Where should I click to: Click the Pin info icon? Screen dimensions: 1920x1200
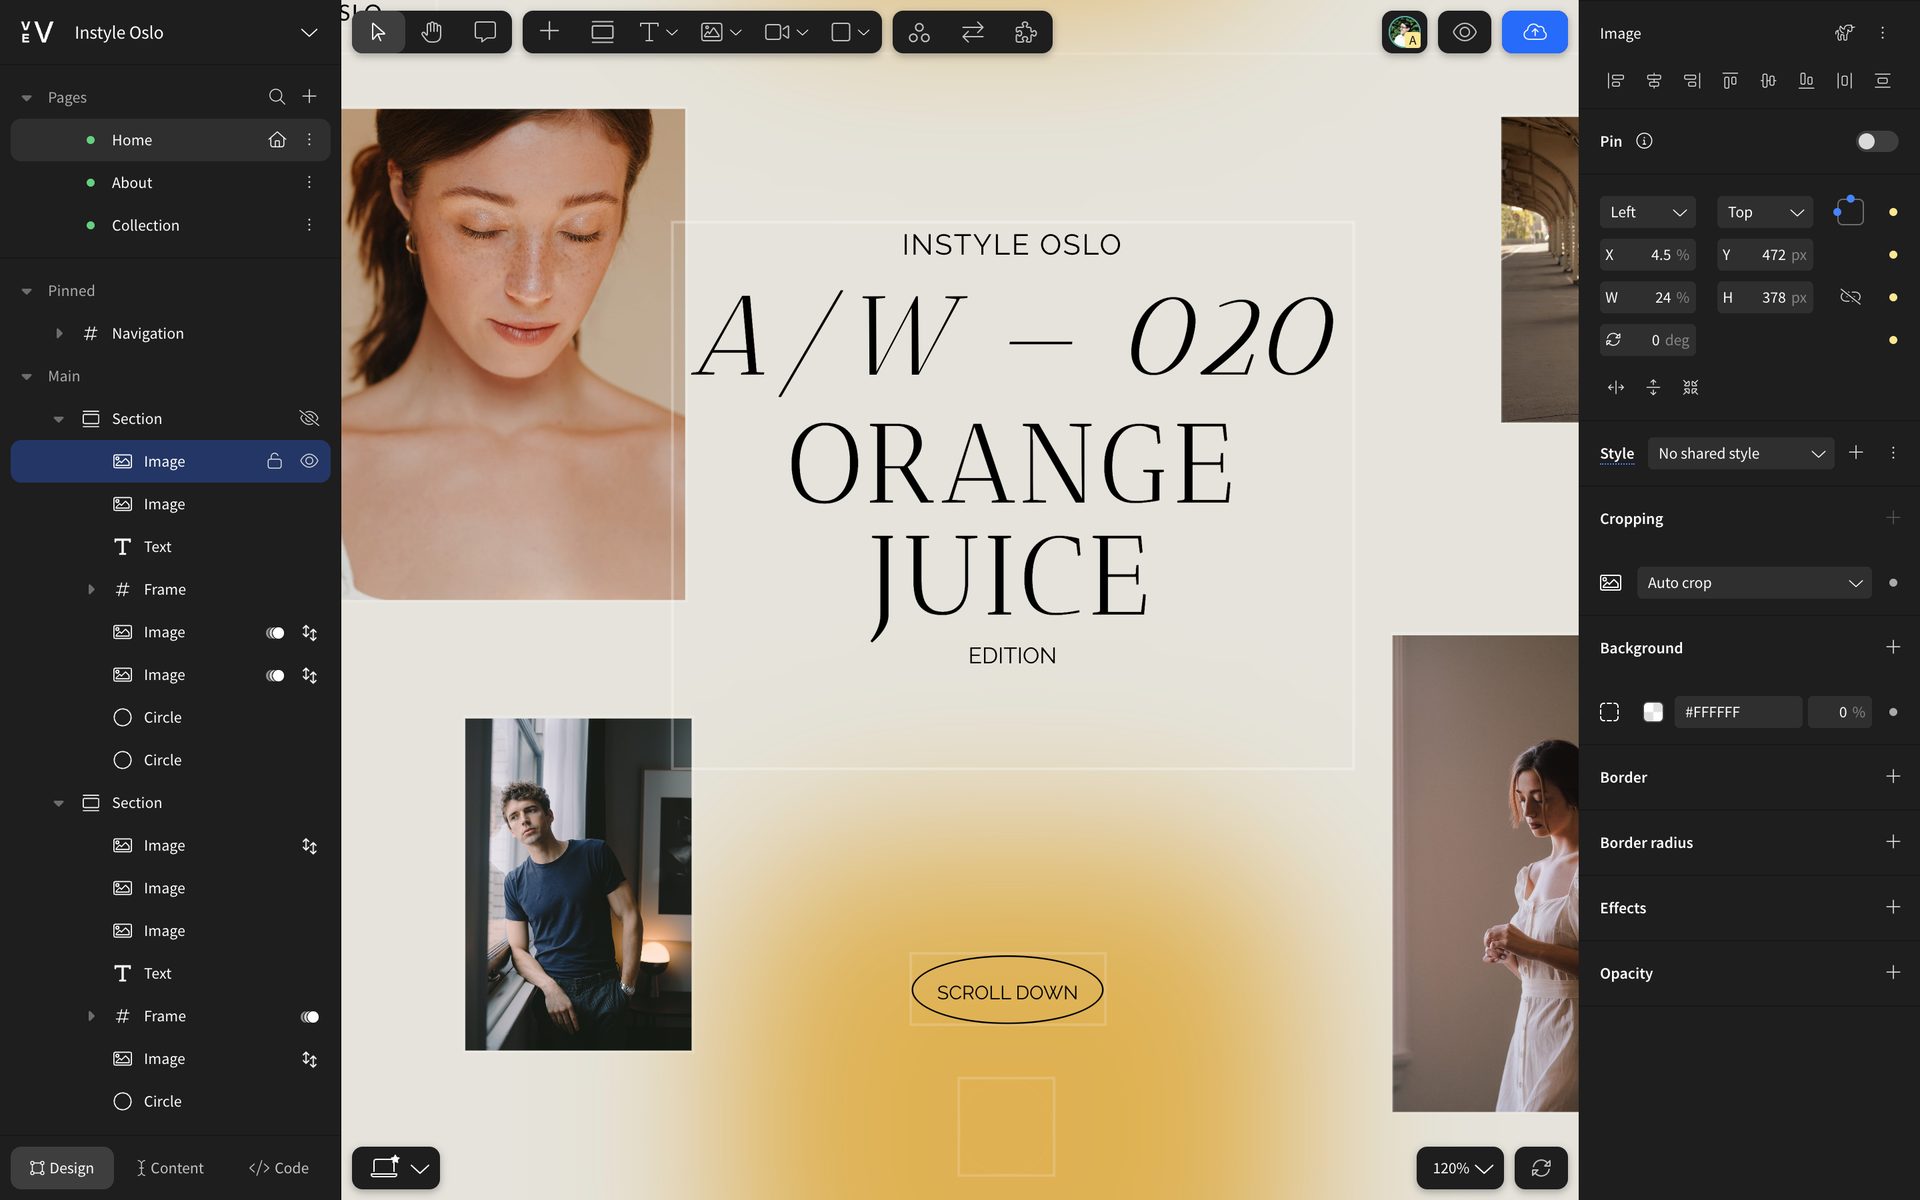point(1644,141)
